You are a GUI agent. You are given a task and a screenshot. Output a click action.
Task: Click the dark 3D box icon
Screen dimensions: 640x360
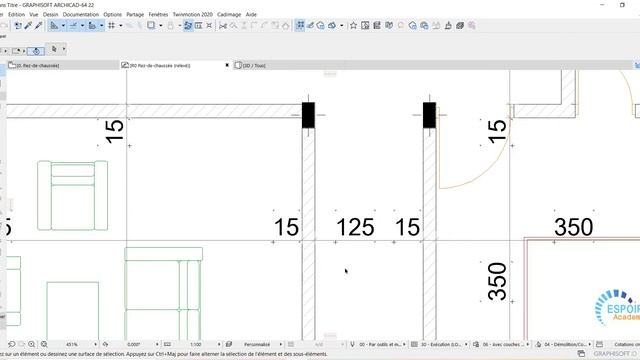(460, 25)
